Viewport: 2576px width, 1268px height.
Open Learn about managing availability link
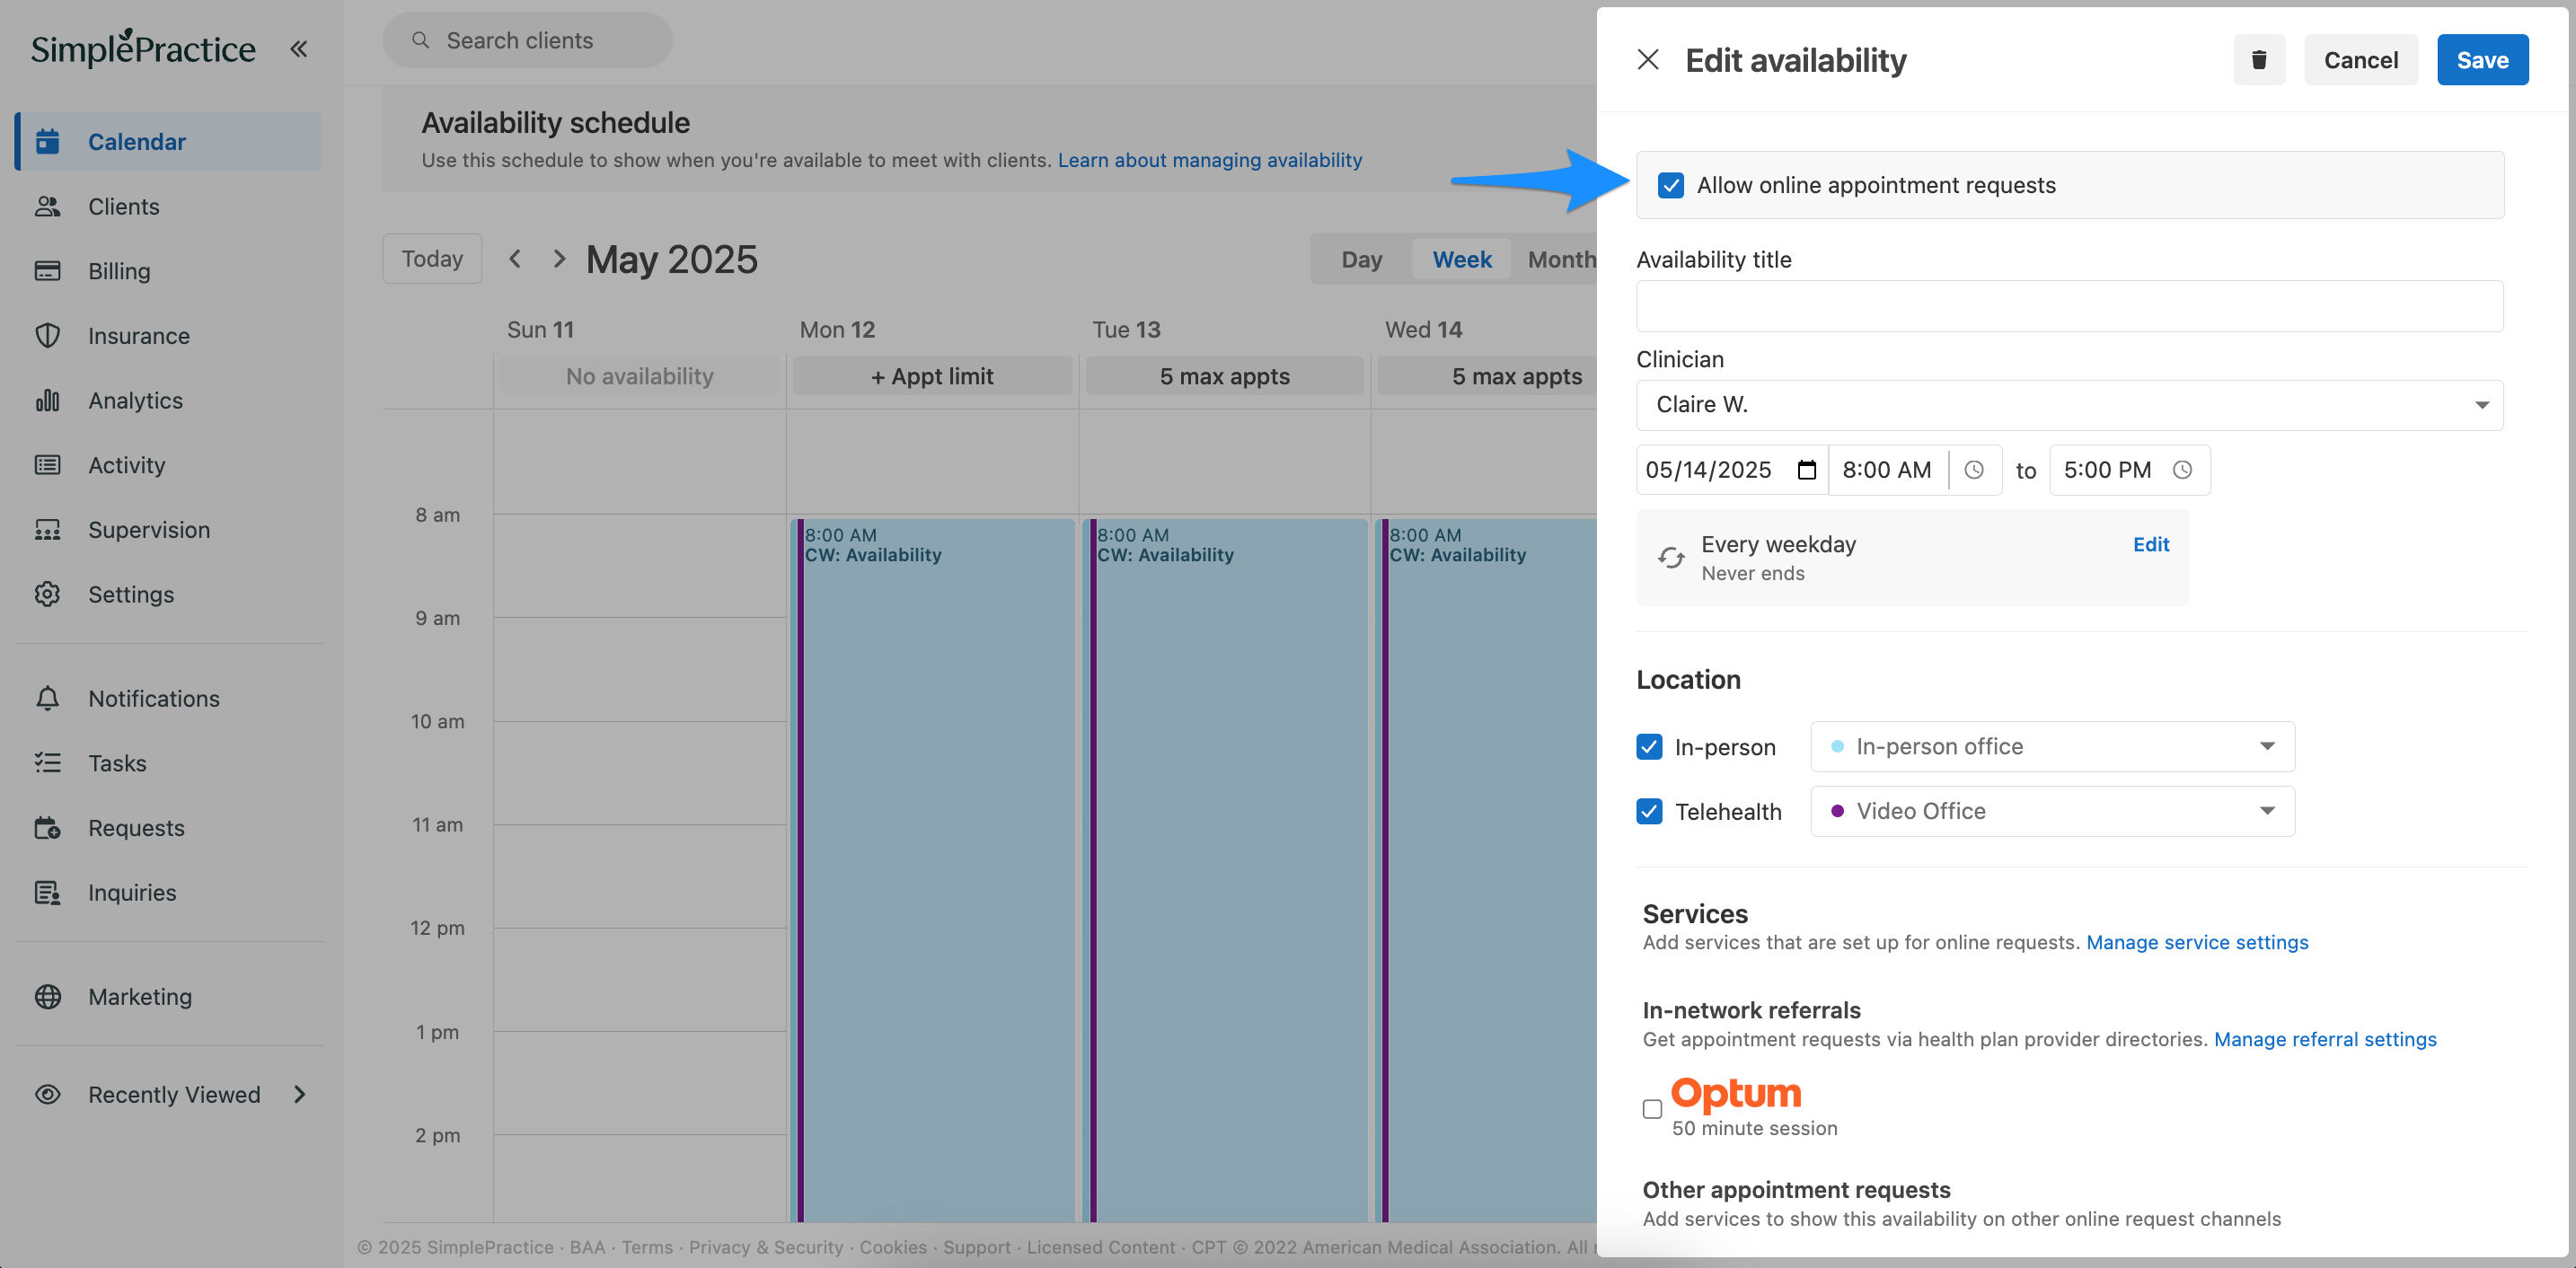tap(1210, 160)
